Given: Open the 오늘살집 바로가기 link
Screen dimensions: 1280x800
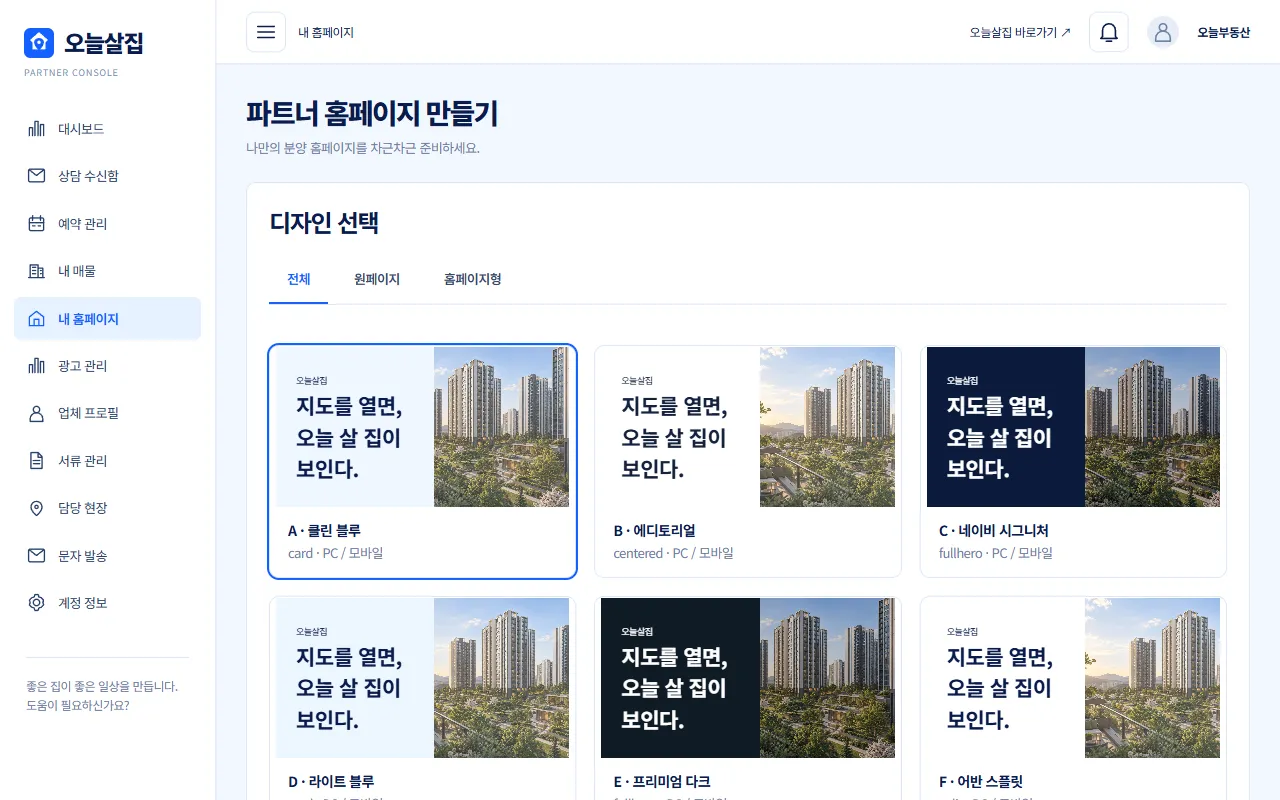Looking at the screenshot, I should [x=1020, y=32].
